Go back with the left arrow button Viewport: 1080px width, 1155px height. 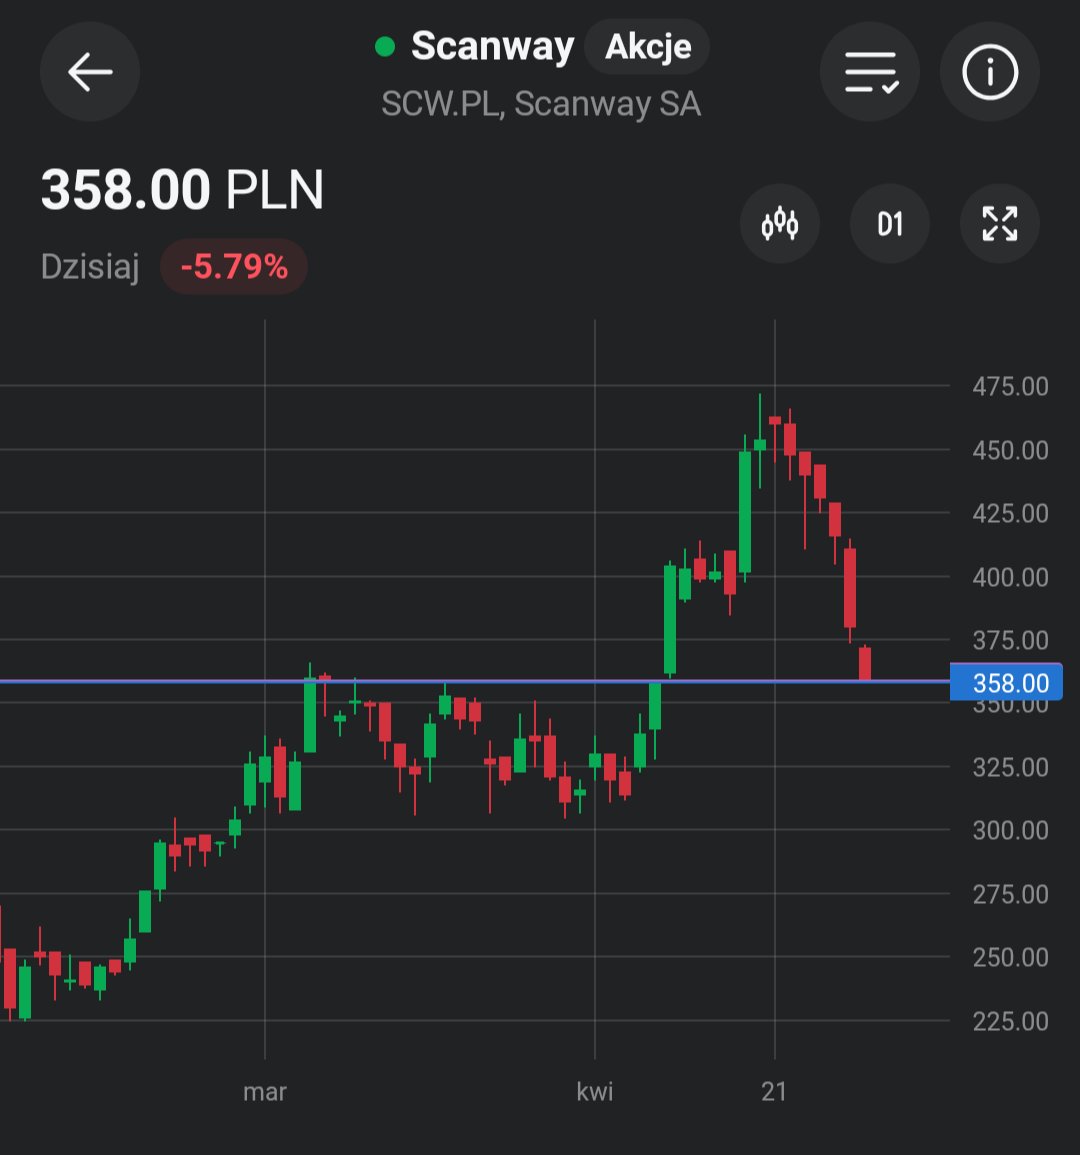(90, 71)
